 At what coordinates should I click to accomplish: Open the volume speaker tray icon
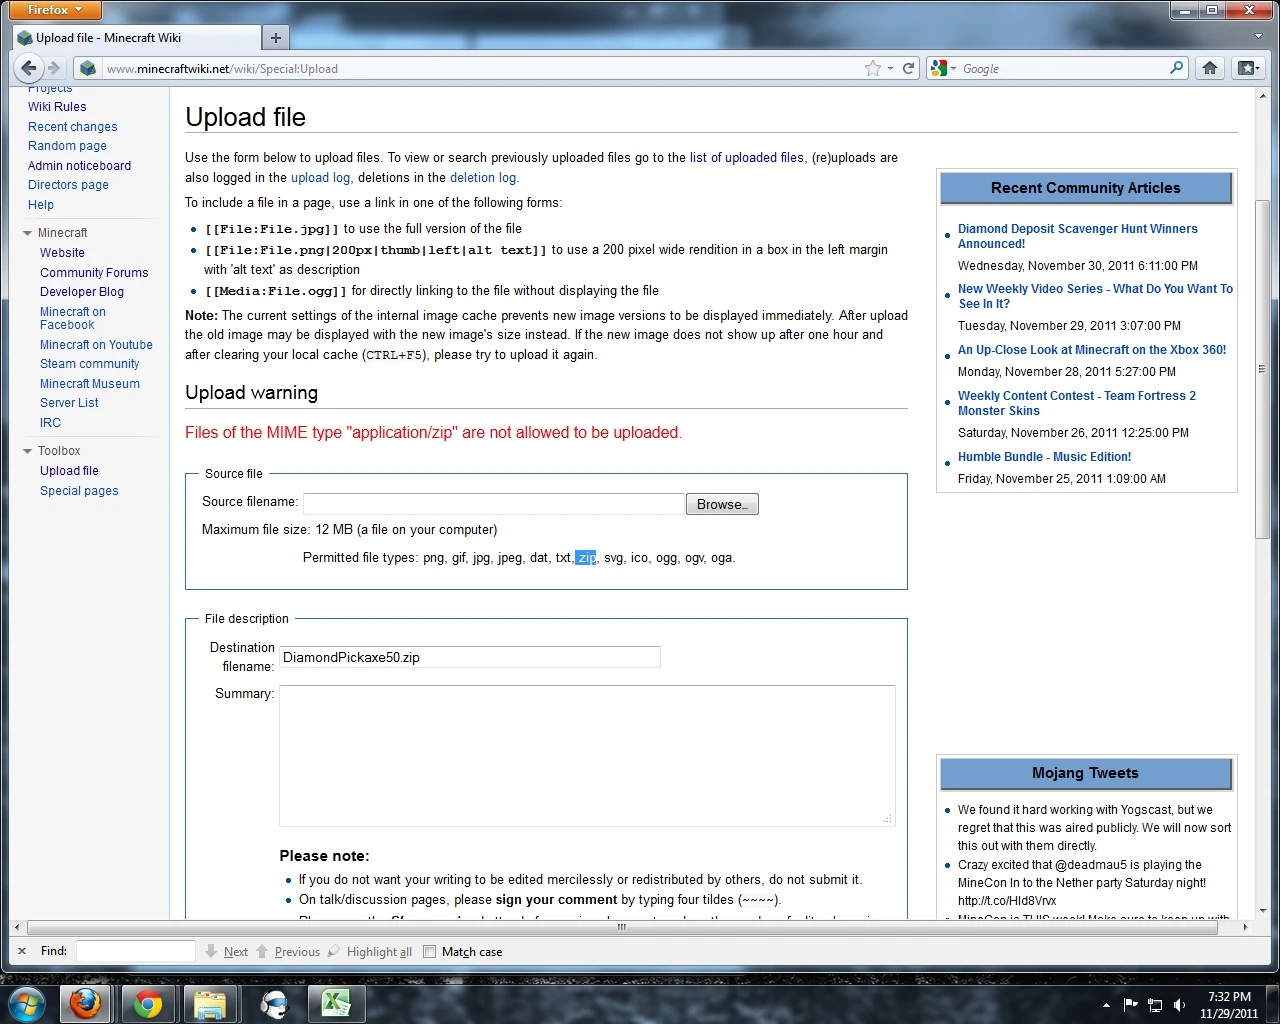point(1179,1005)
